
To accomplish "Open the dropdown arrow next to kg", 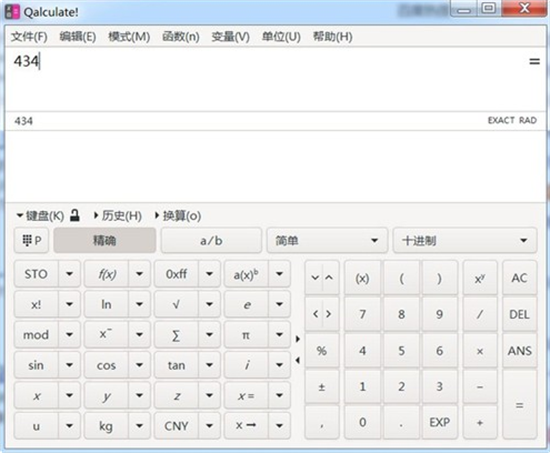I will pos(139,426).
